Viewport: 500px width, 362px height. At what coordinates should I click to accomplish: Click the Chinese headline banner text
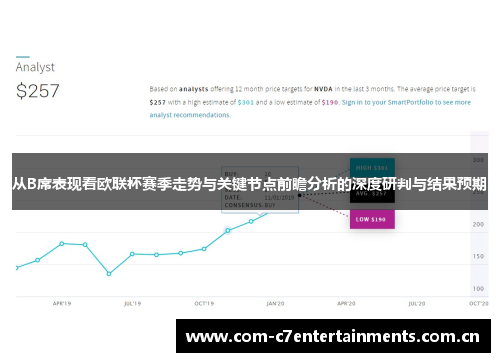click(x=249, y=184)
